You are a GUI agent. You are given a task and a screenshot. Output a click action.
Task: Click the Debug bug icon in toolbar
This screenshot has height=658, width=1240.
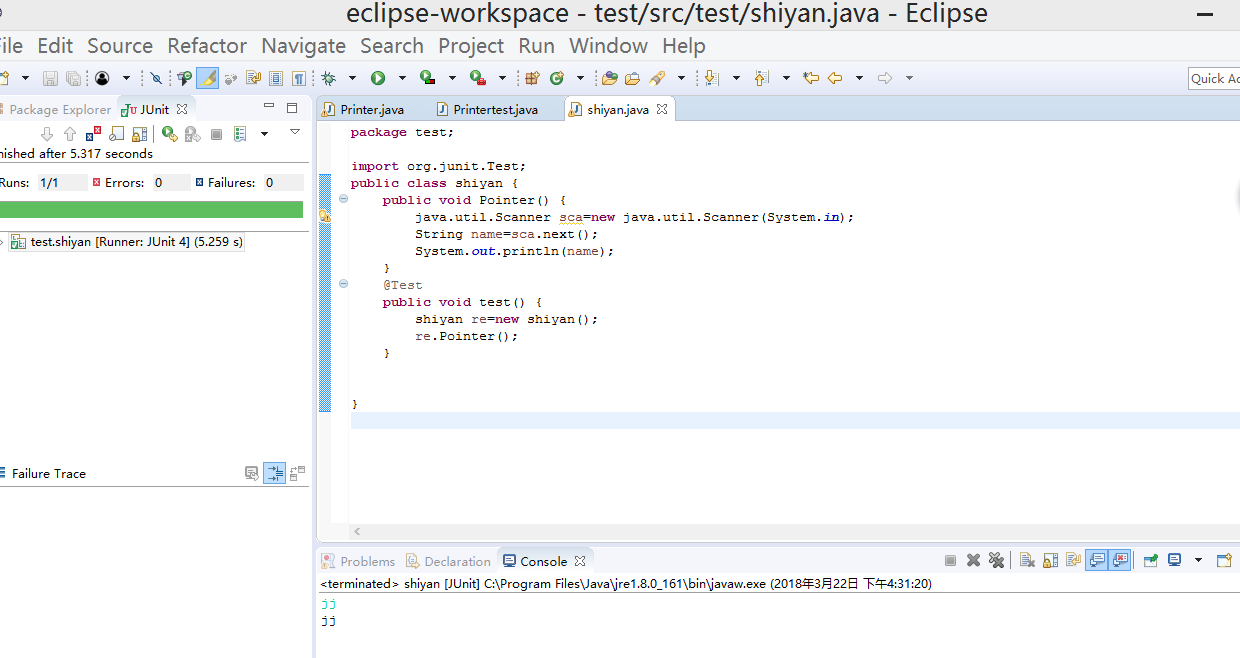(328, 78)
